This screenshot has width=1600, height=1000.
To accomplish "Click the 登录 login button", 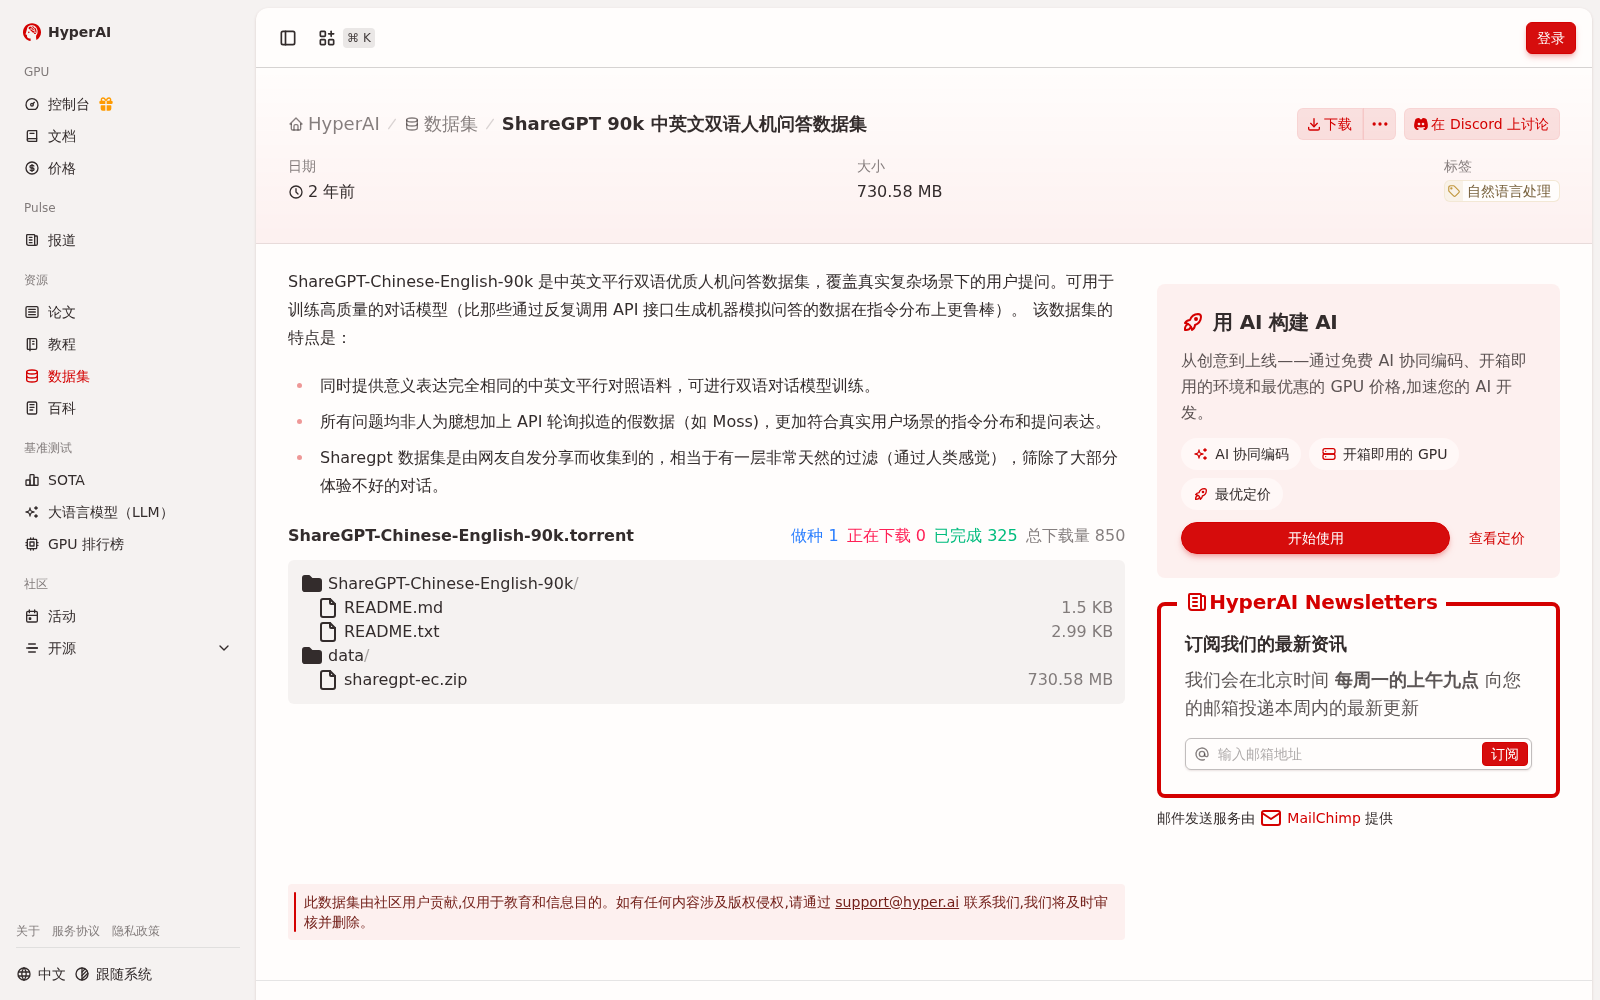I will tap(1550, 38).
